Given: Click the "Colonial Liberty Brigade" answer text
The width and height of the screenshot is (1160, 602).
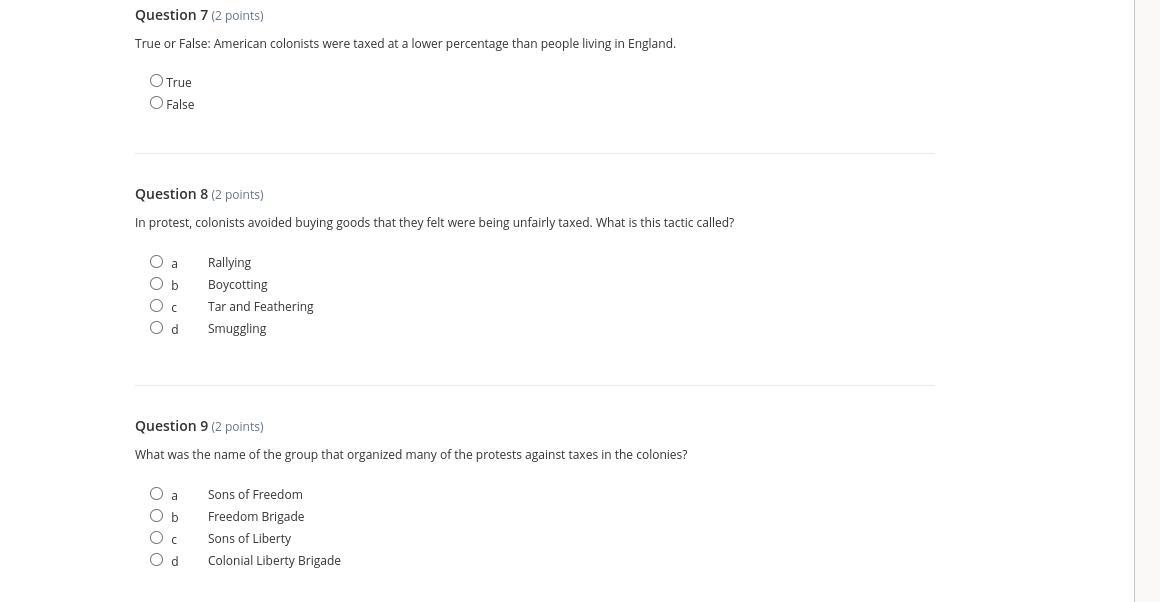Looking at the screenshot, I should click(x=274, y=561).
